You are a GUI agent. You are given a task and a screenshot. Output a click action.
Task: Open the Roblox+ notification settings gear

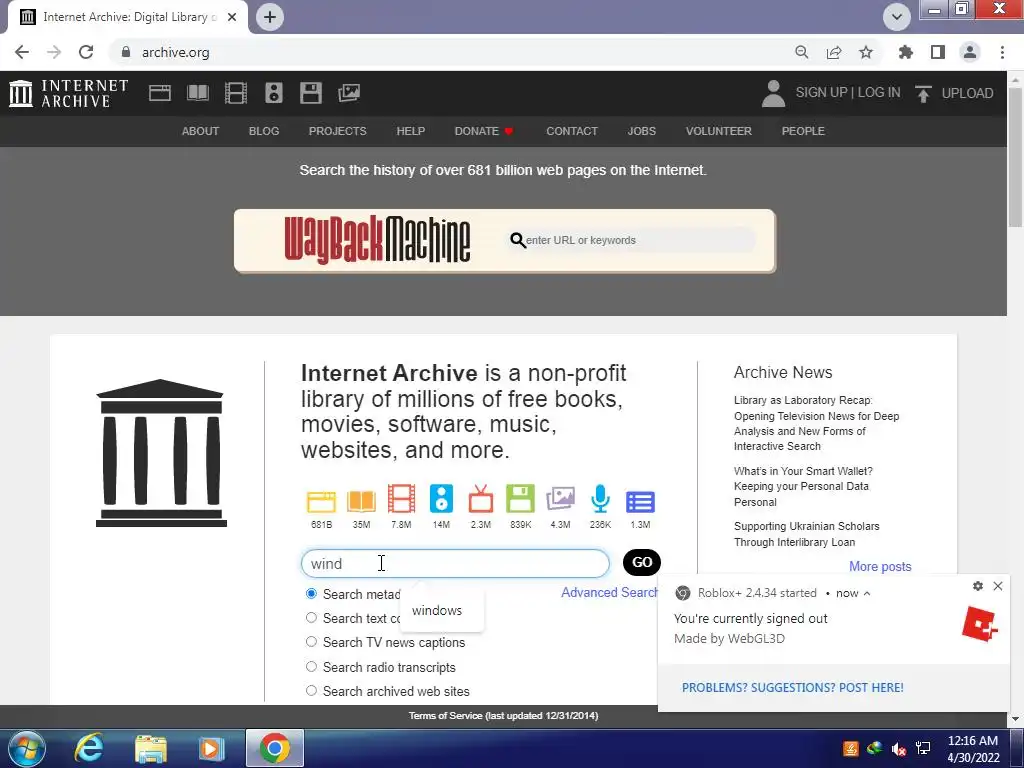coord(978,586)
